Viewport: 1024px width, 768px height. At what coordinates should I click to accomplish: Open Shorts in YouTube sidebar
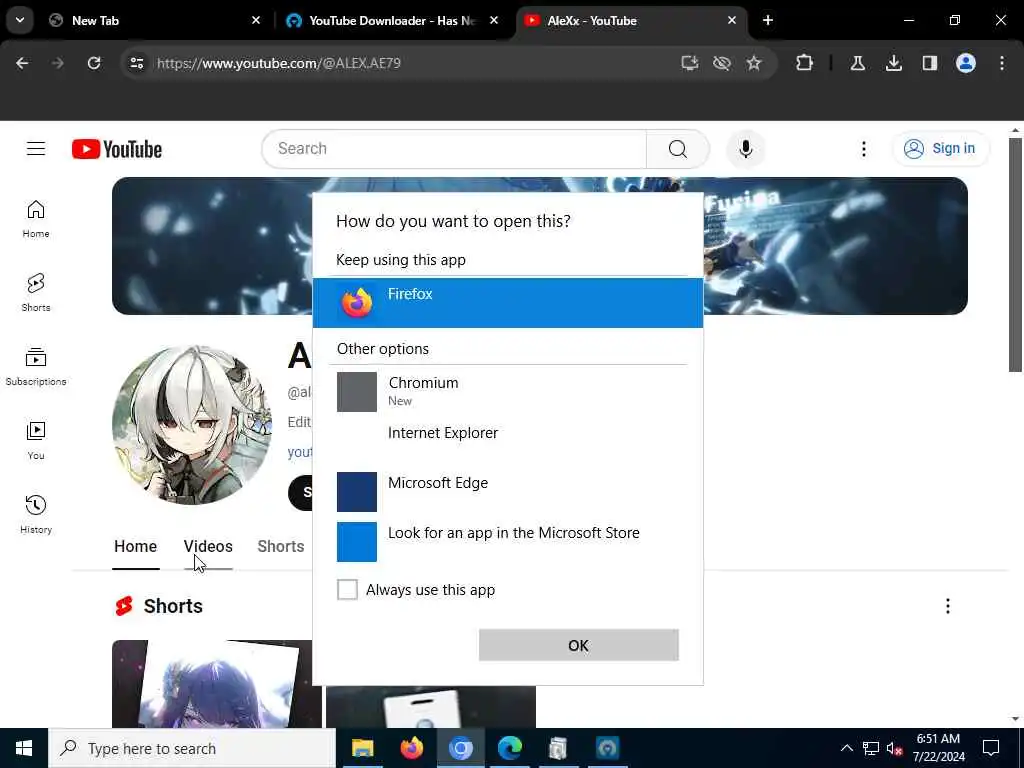[36, 293]
